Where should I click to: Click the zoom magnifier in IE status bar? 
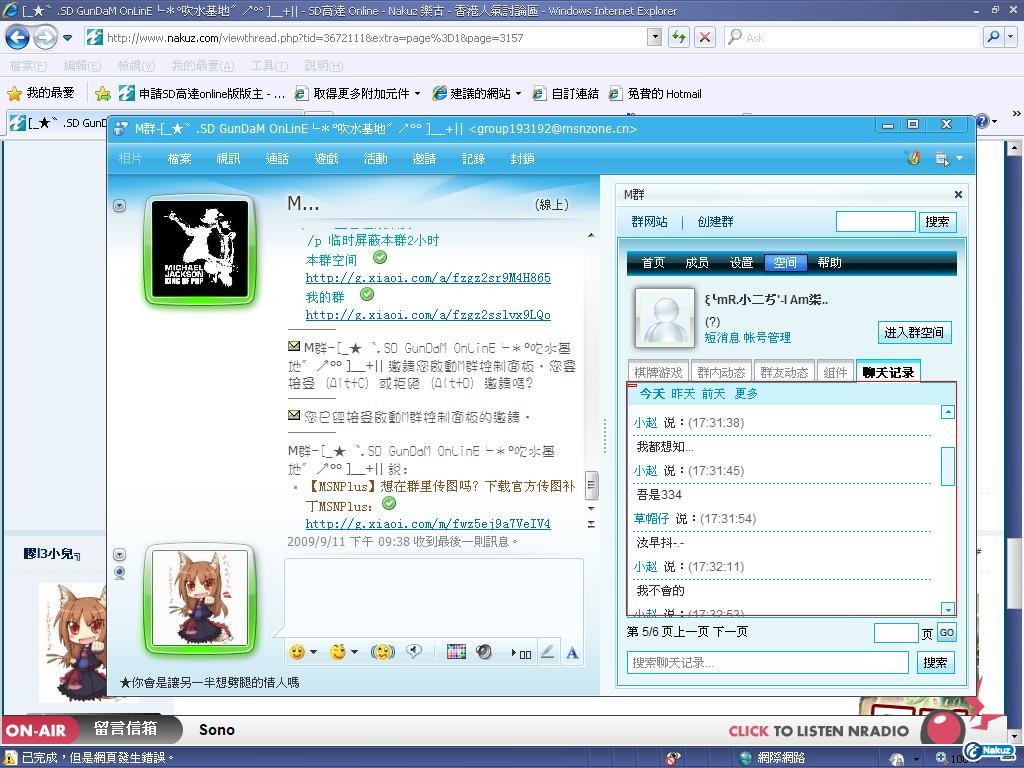point(941,758)
